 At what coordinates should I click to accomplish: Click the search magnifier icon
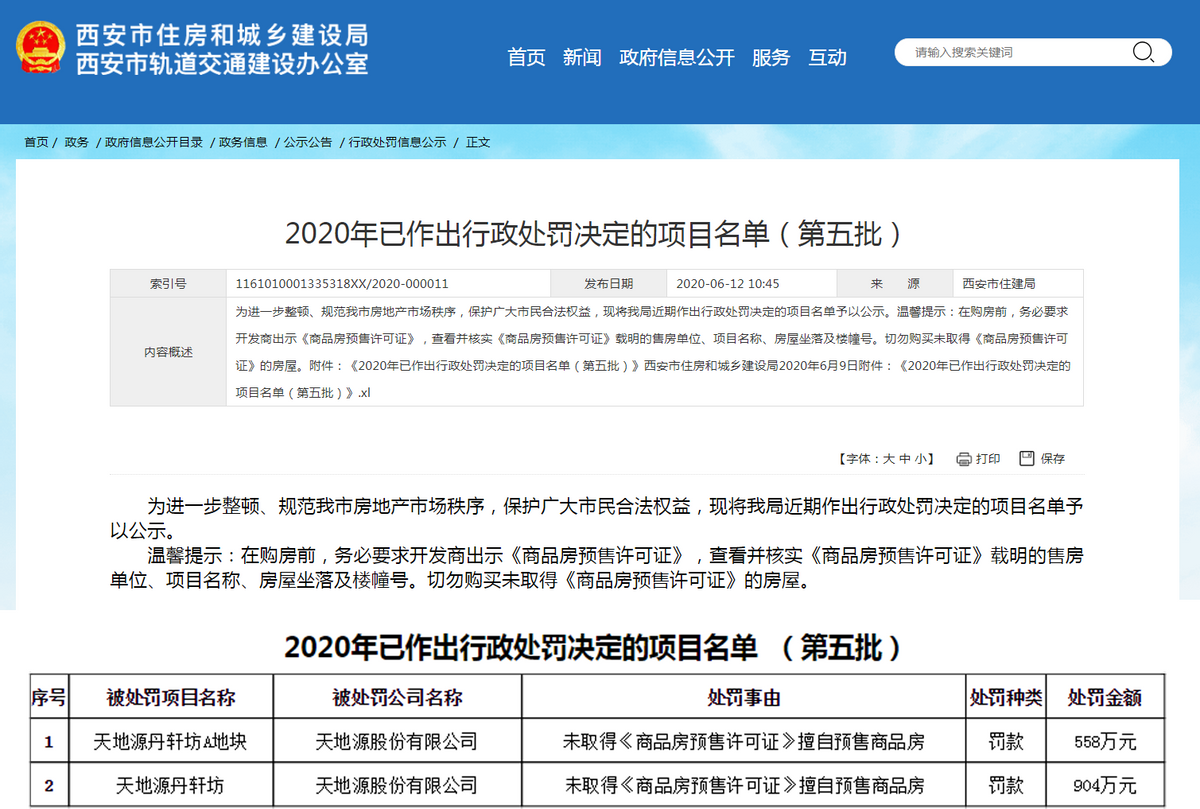point(1142,53)
